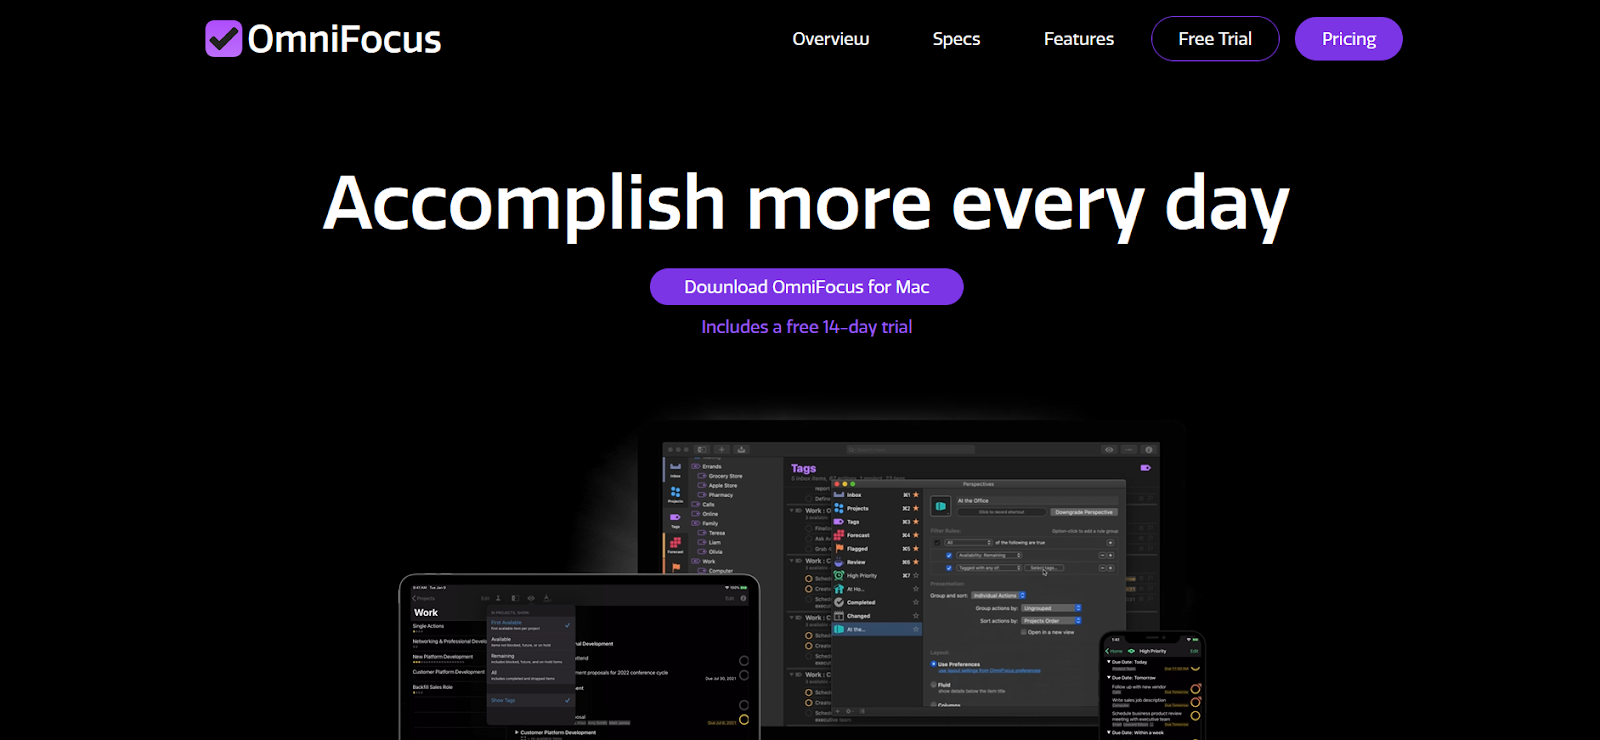
Task: Select Flagged perspective in Perspectives list
Action: (876, 549)
